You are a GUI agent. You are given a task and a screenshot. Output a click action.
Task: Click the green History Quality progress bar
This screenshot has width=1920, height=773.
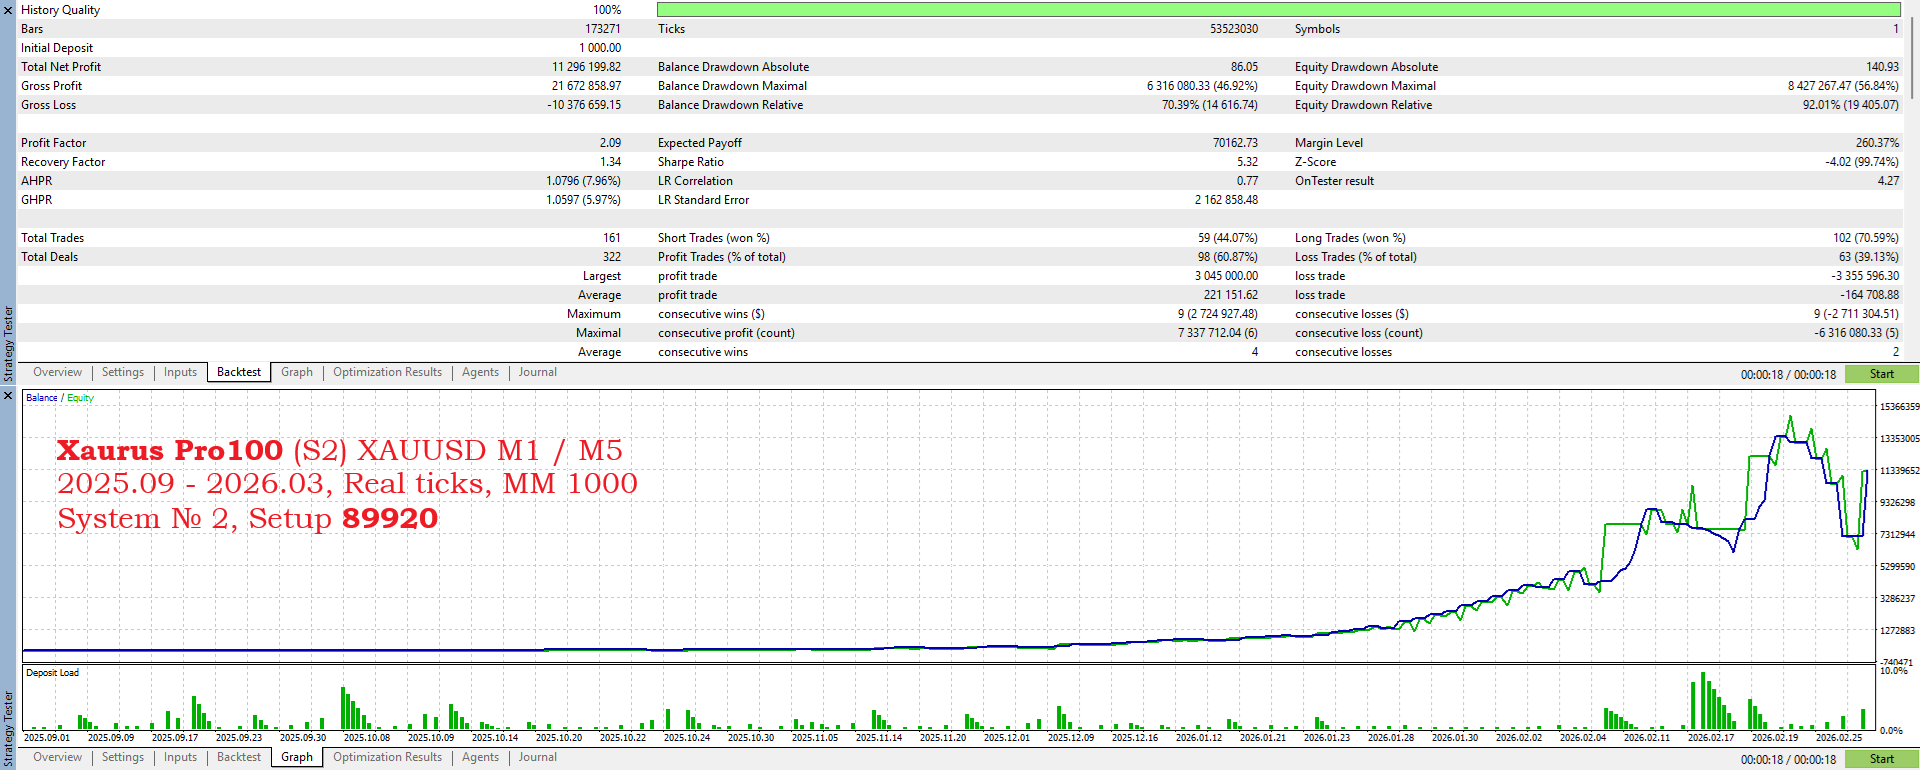[1278, 10]
